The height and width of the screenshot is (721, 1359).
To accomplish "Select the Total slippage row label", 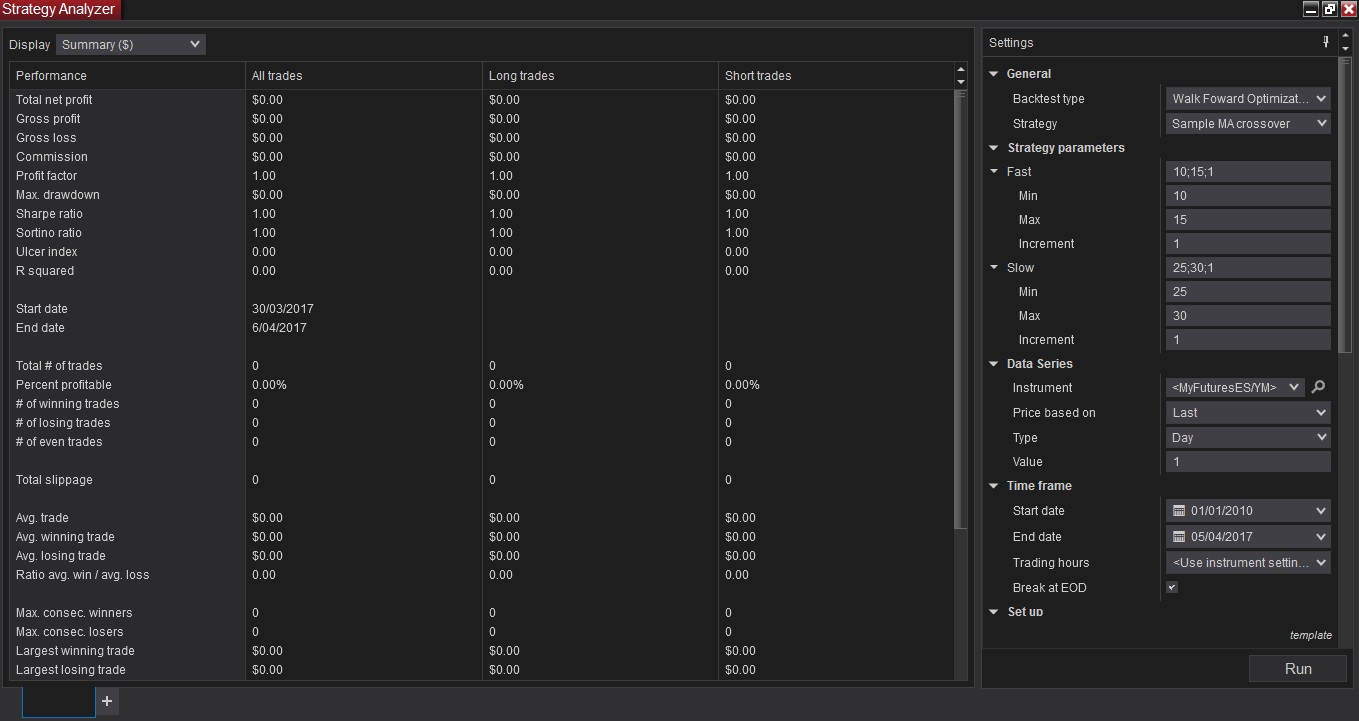I will pos(54,480).
